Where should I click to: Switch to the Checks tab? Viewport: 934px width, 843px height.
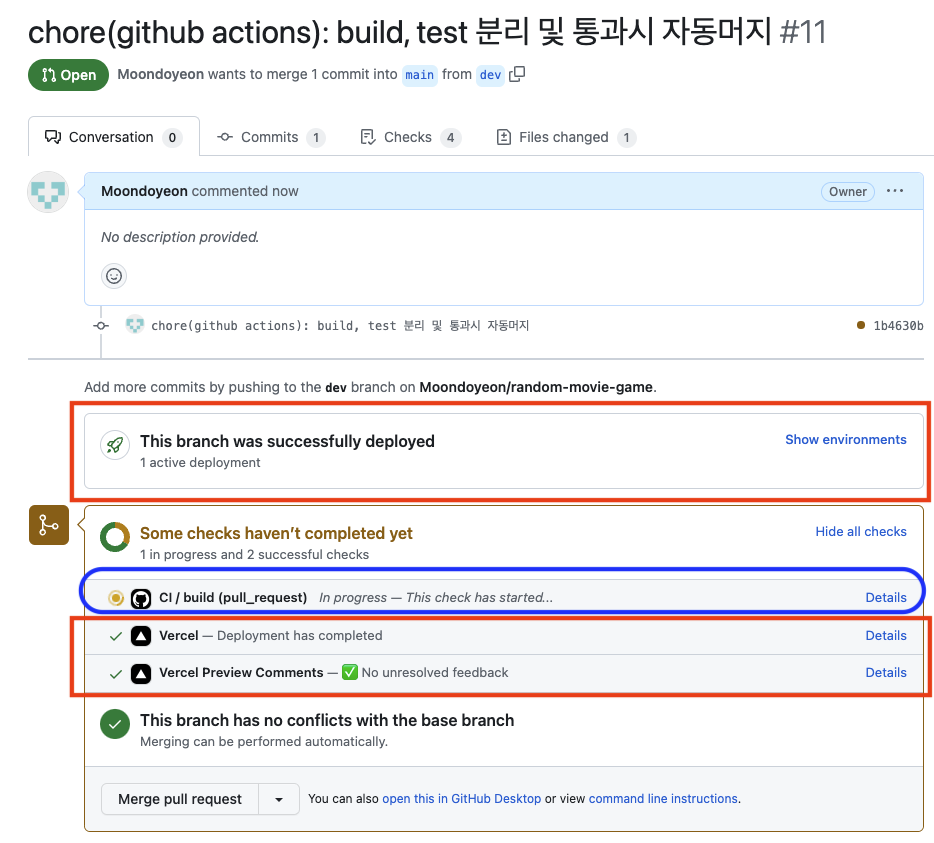coord(408,137)
